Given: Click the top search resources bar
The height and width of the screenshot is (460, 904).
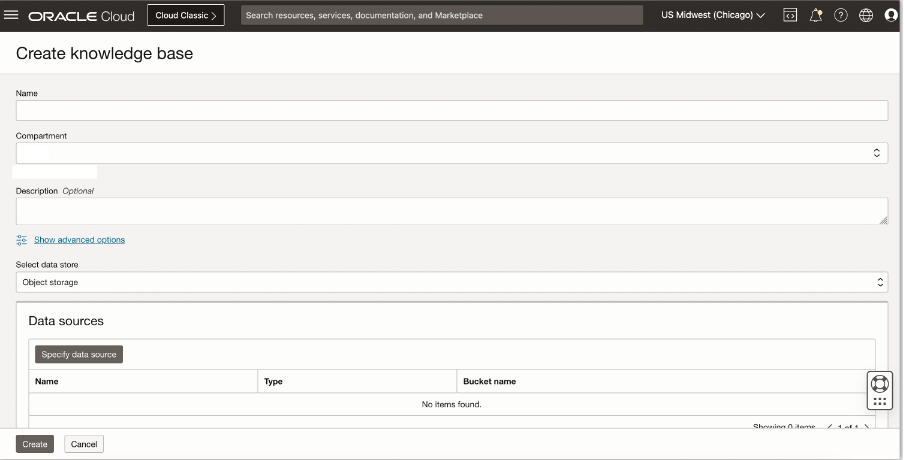Looking at the screenshot, I should (441, 16).
